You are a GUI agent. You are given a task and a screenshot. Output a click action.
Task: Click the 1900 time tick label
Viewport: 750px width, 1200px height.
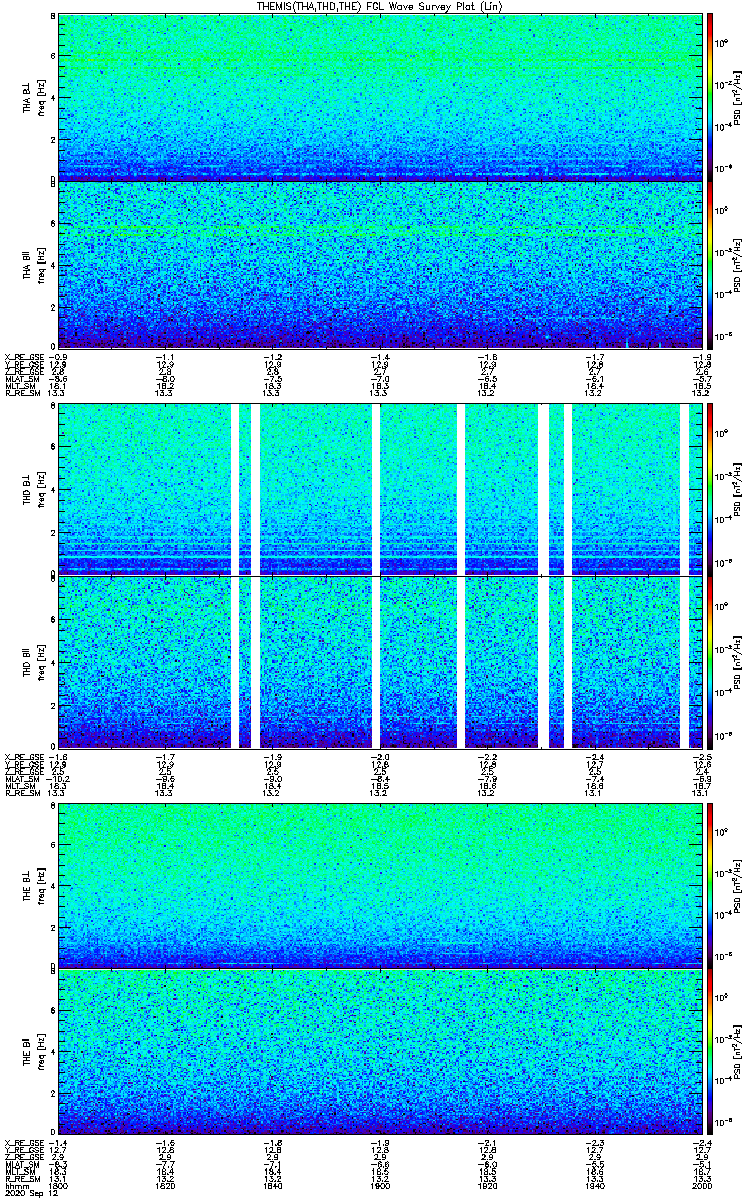pyautogui.click(x=380, y=1186)
